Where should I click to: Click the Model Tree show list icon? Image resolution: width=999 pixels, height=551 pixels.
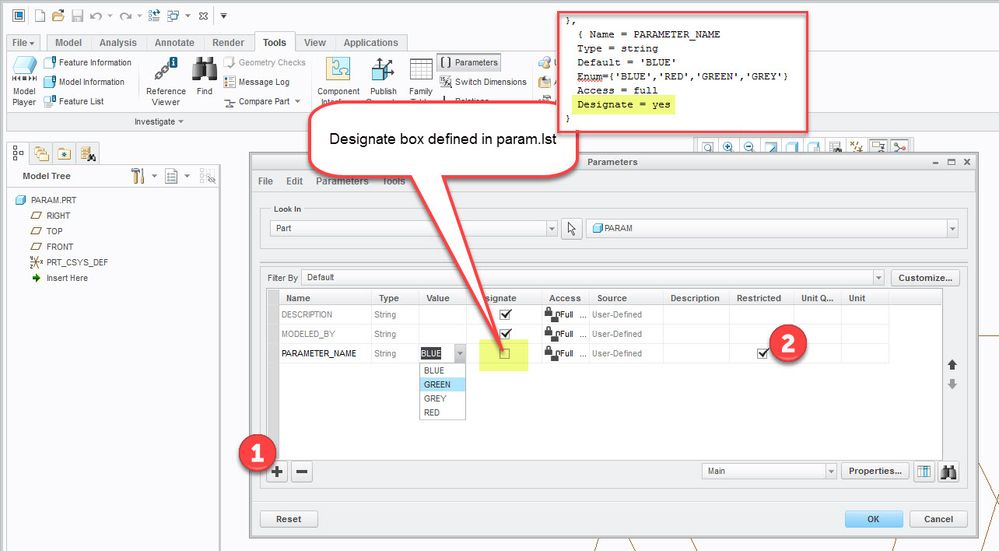click(171, 176)
